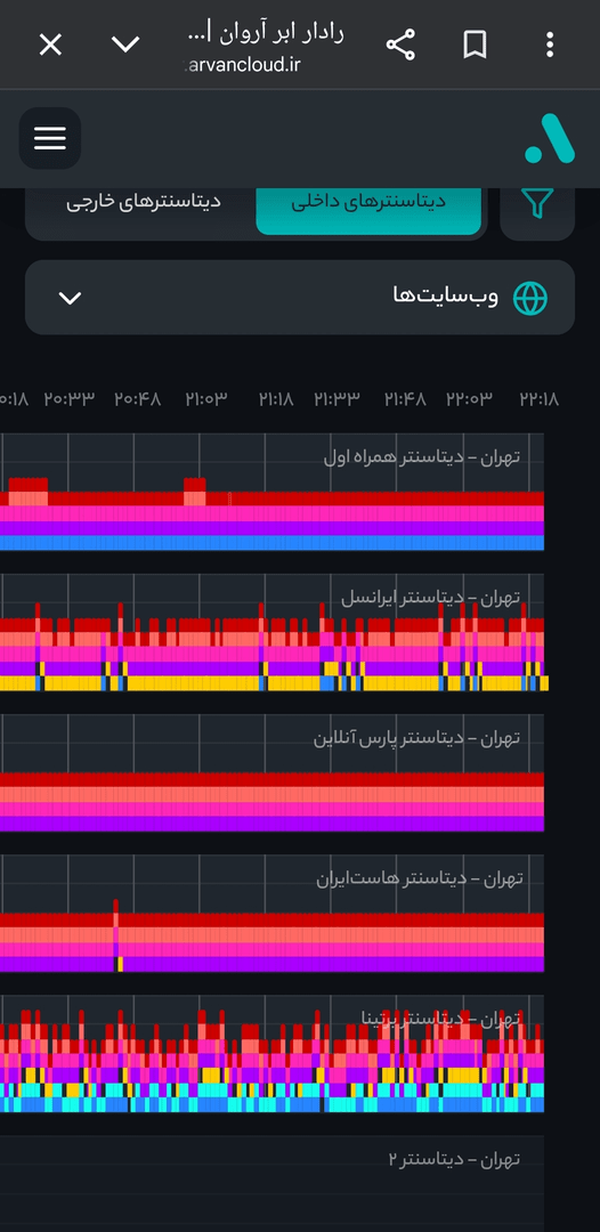This screenshot has height=1232, width=600.
Task: Bookmark this page with bookmark icon
Action: coord(475,44)
